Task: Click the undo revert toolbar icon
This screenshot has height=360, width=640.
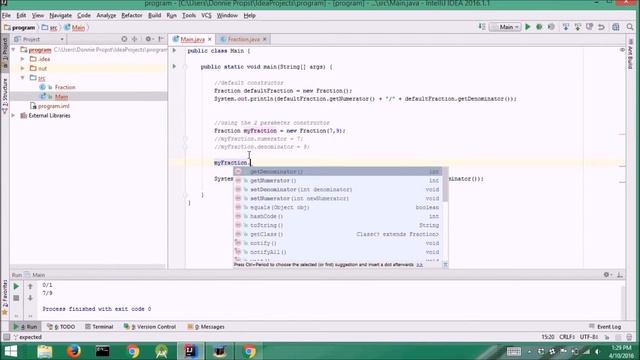Action: pos(601,27)
